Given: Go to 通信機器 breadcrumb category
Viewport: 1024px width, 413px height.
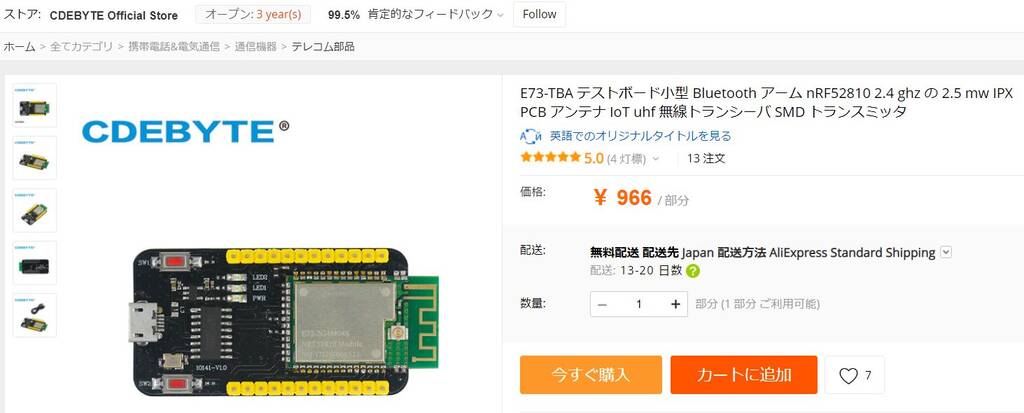Looking at the screenshot, I should (x=255, y=46).
